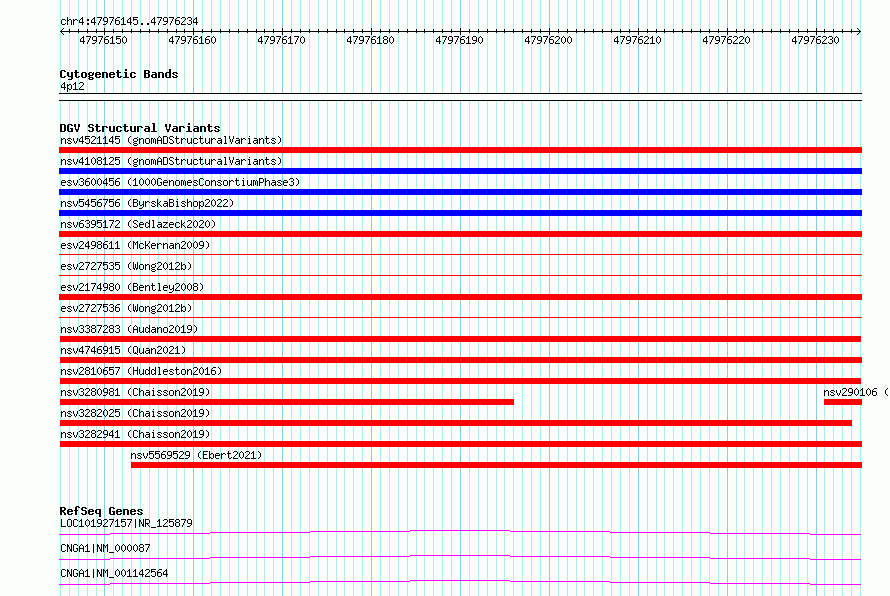Click the chr4:47976145..47976234 coordinate label
This screenshot has height=596, width=890.
click(129, 22)
